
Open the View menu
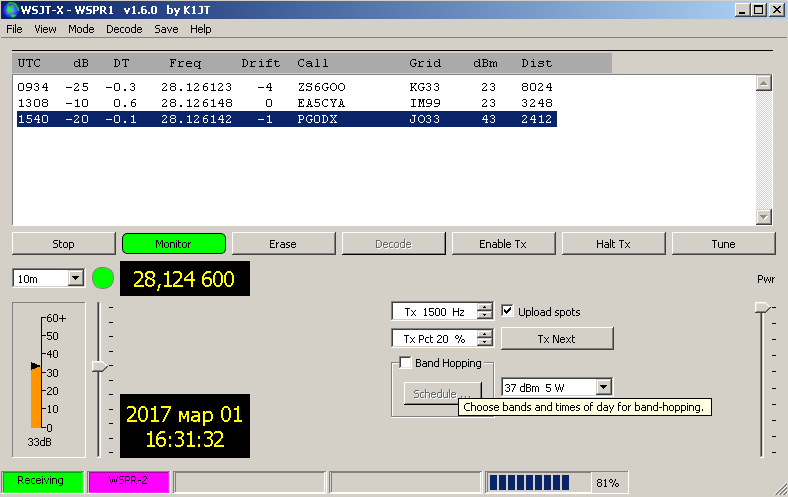click(x=45, y=29)
